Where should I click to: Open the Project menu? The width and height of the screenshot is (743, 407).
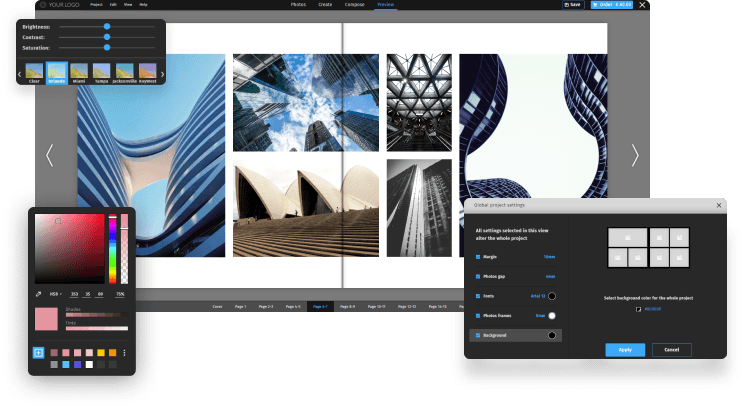[x=96, y=5]
